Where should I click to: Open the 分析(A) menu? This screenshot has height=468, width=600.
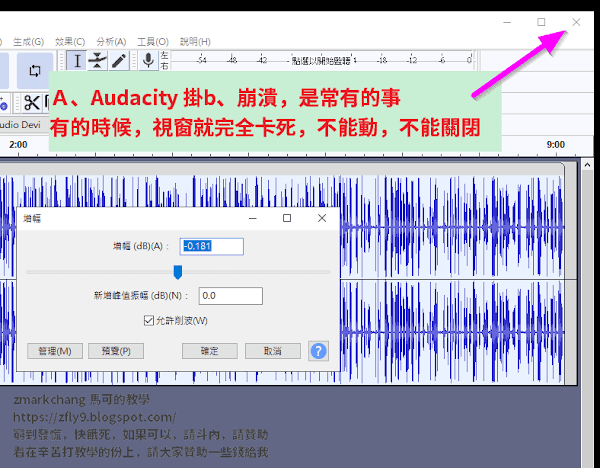point(111,42)
